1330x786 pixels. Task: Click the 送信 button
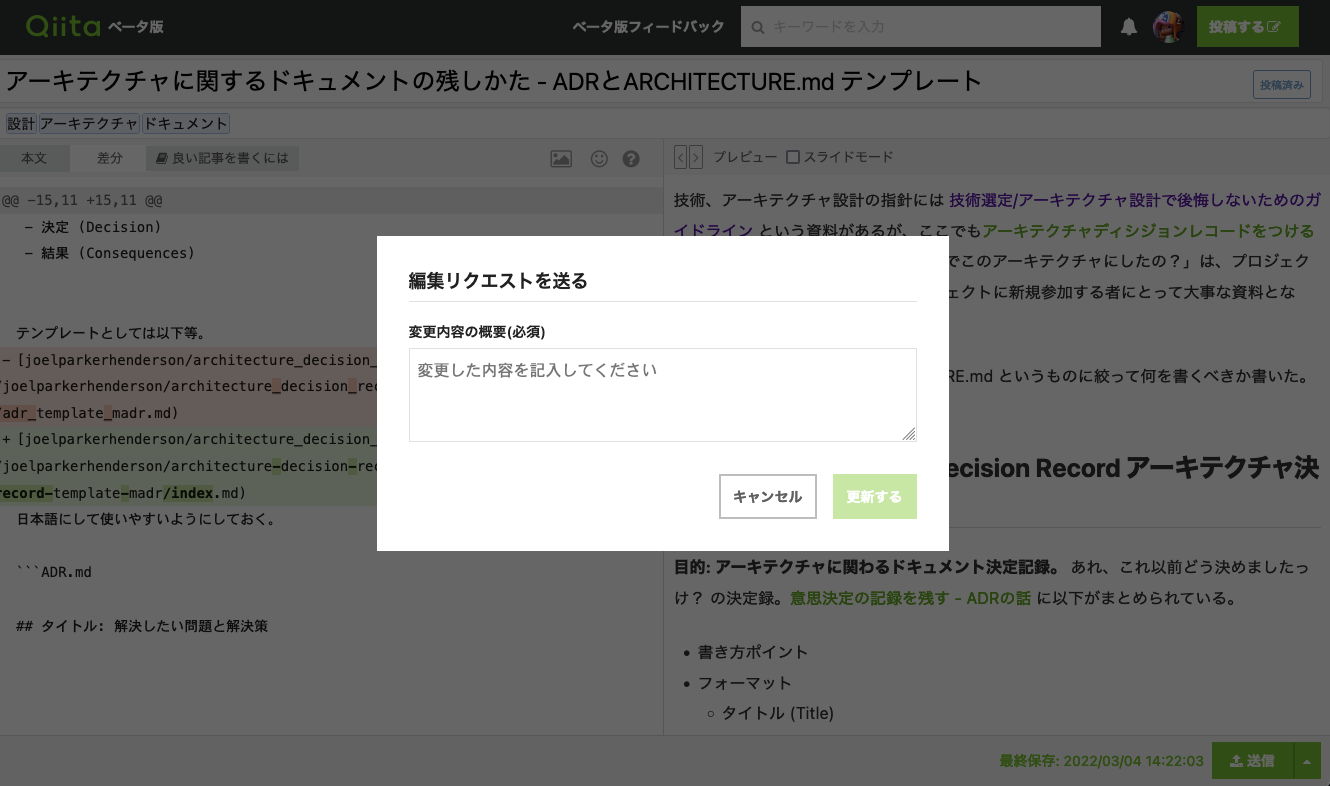pyautogui.click(x=1252, y=761)
